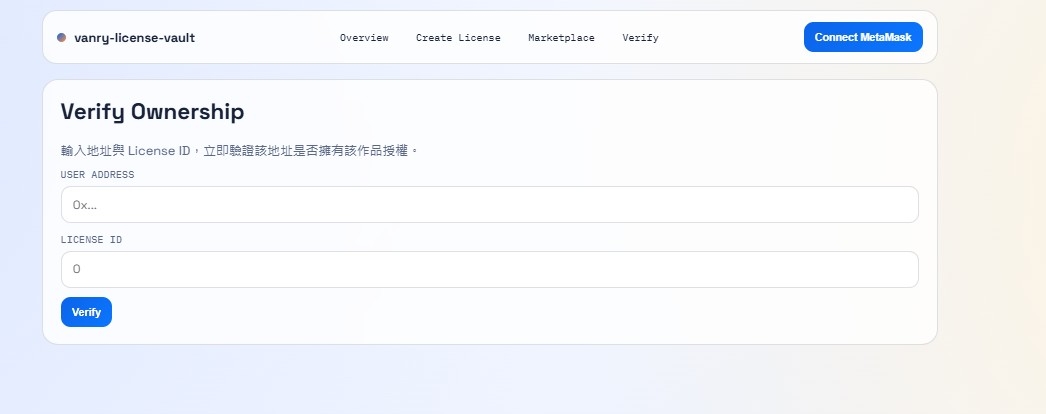Go to the Create License page
This screenshot has width=1046, height=414.
(458, 38)
